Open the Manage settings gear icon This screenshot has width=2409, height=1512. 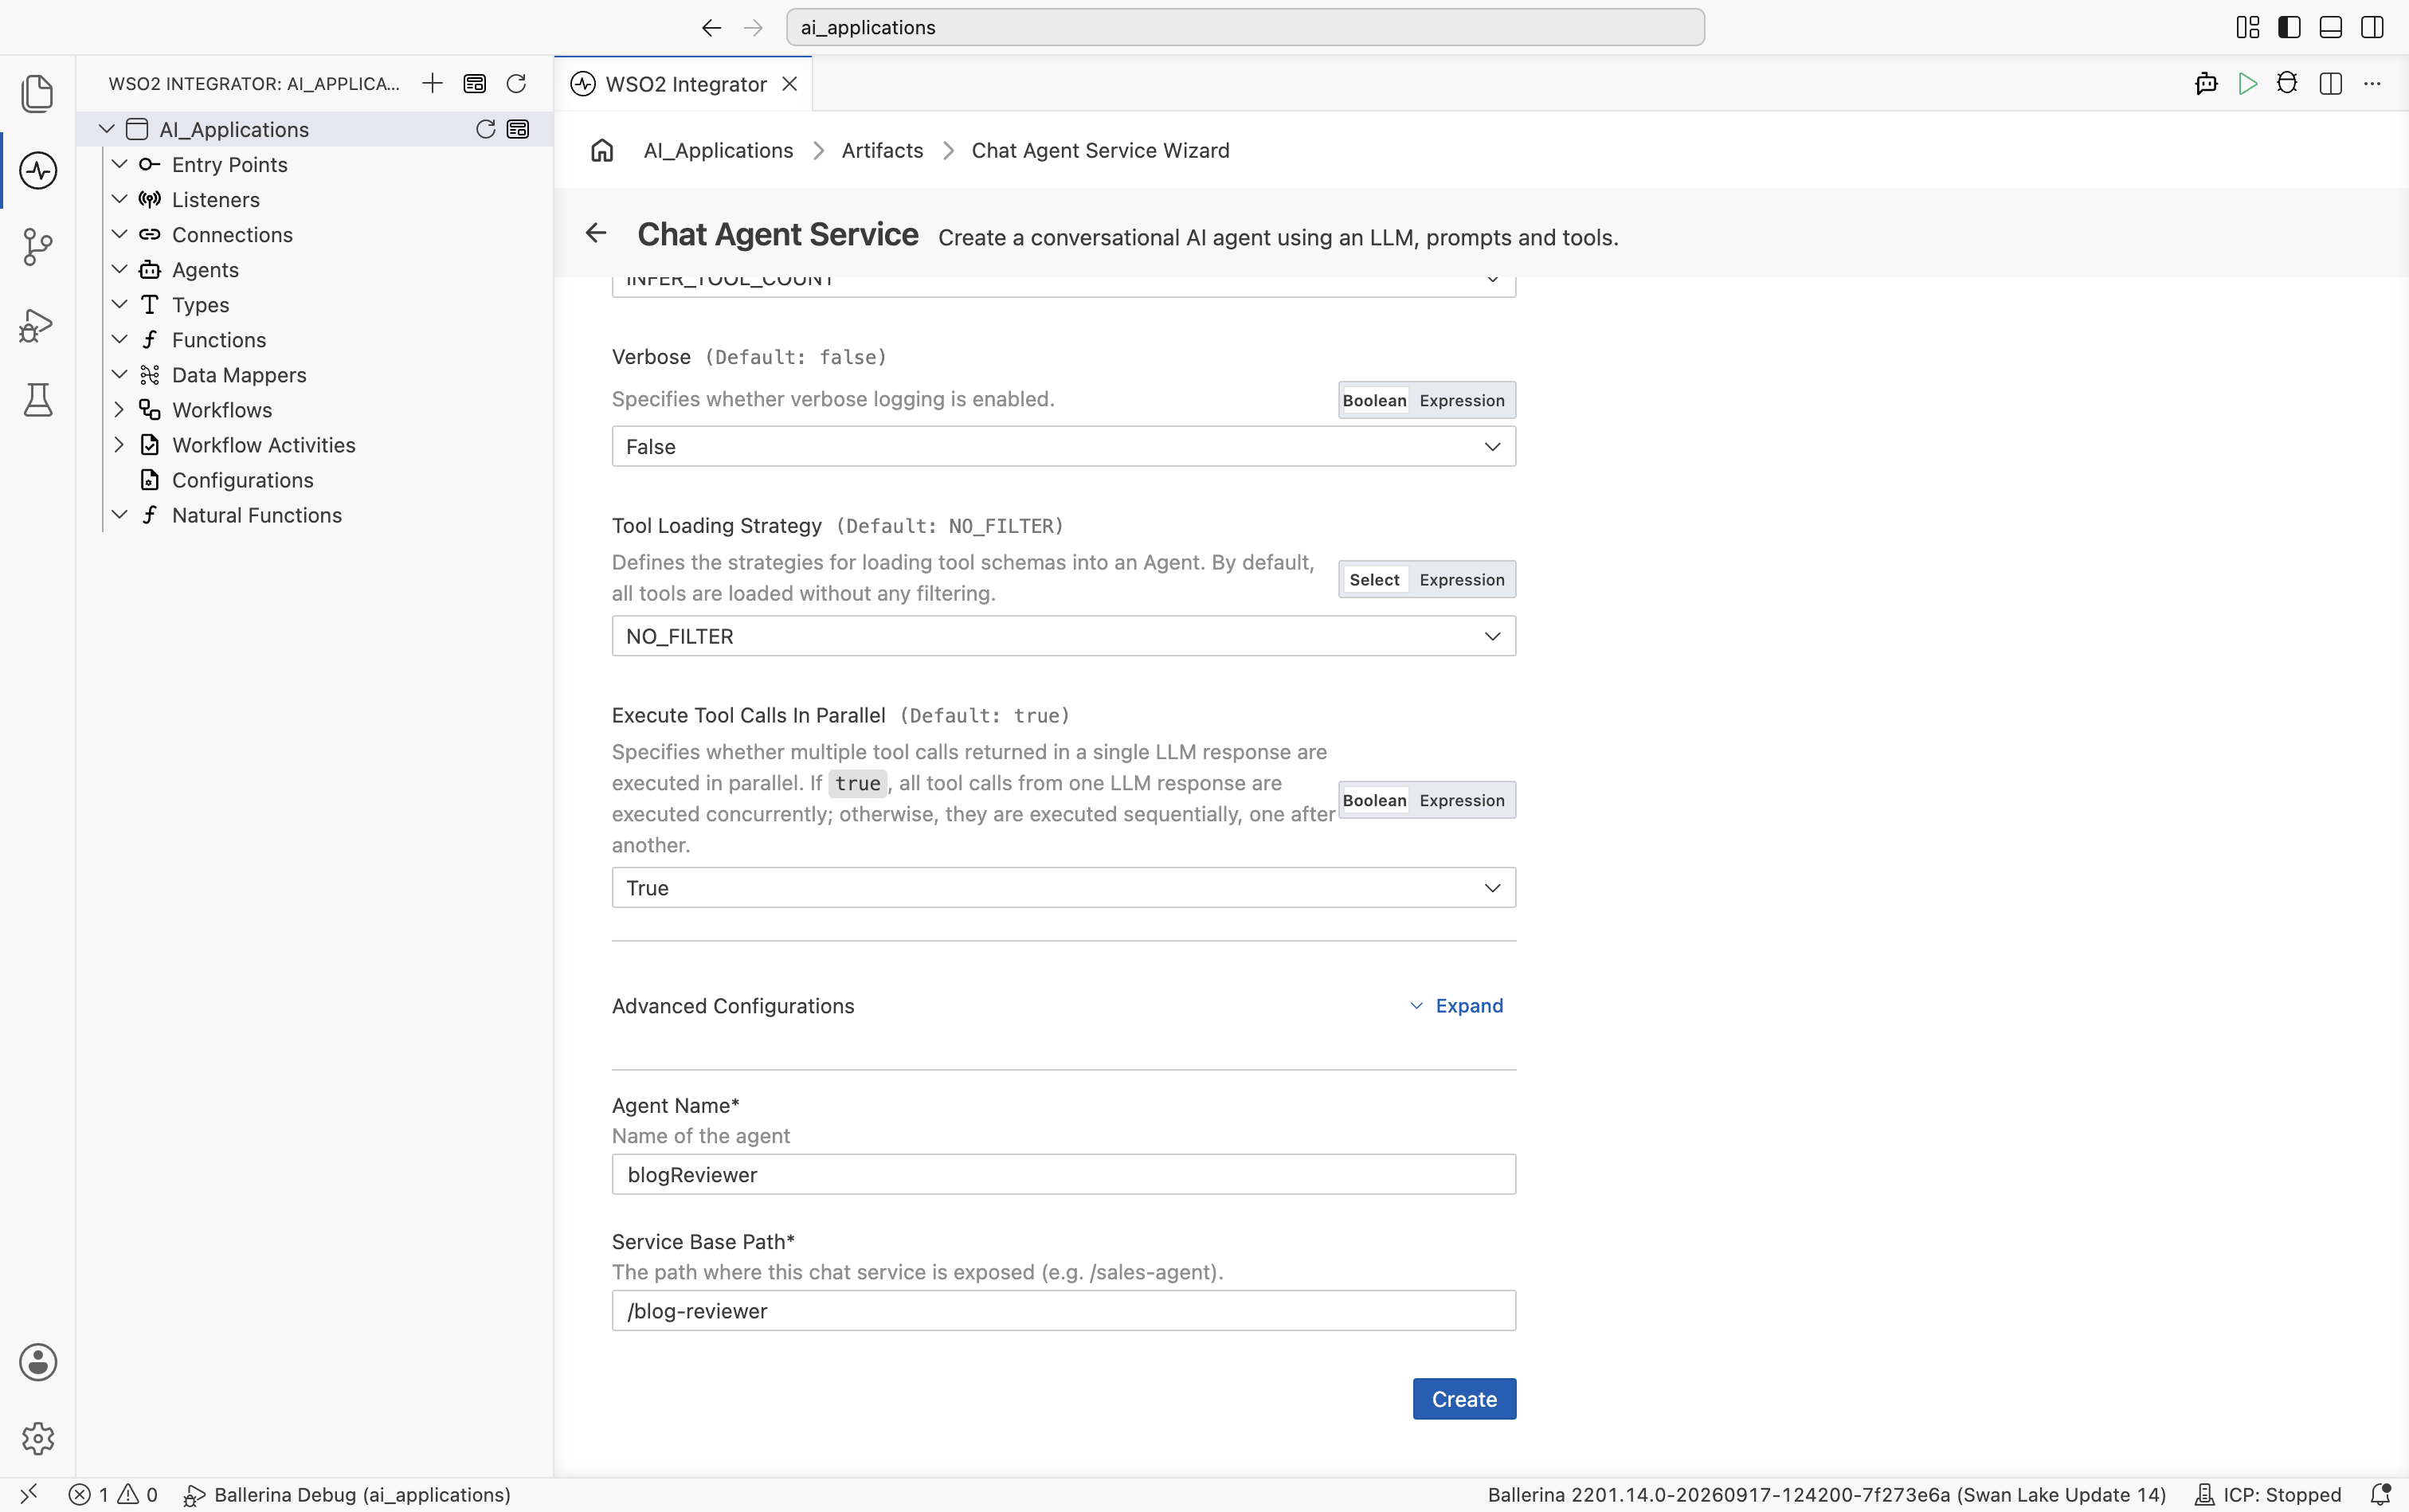[x=38, y=1439]
